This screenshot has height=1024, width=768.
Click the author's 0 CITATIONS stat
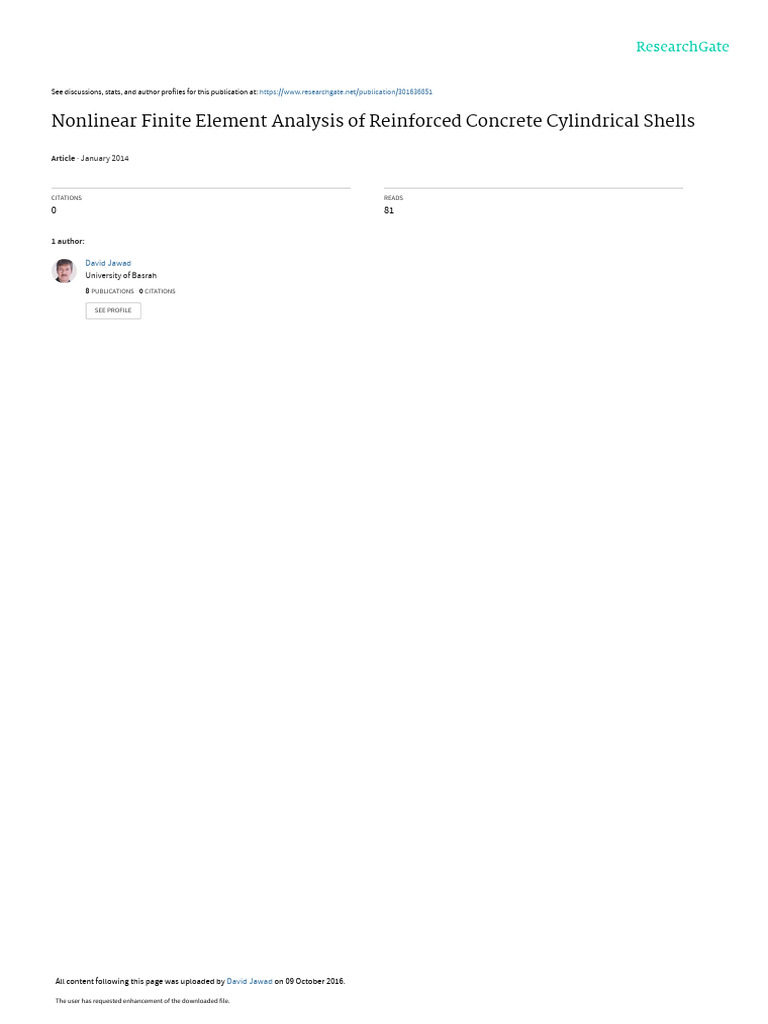coord(157,291)
